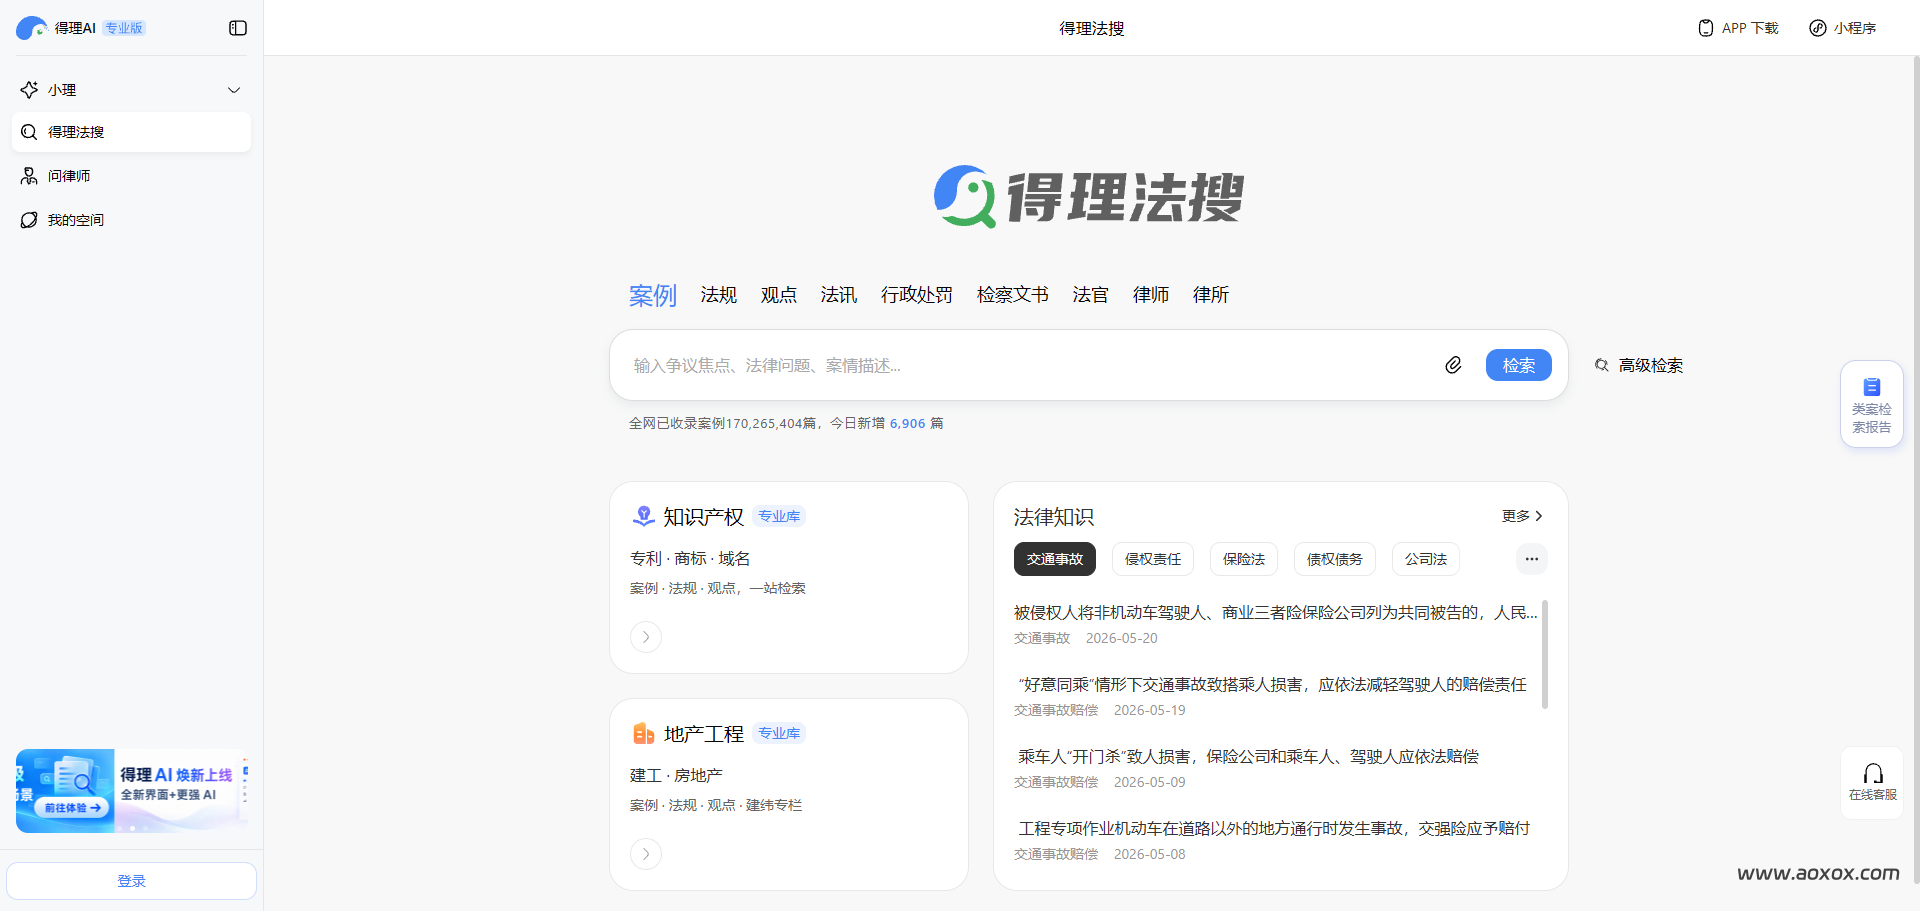Click the 专业库 badge on 知识产权
Viewport: 1920px width, 911px height.
[779, 516]
